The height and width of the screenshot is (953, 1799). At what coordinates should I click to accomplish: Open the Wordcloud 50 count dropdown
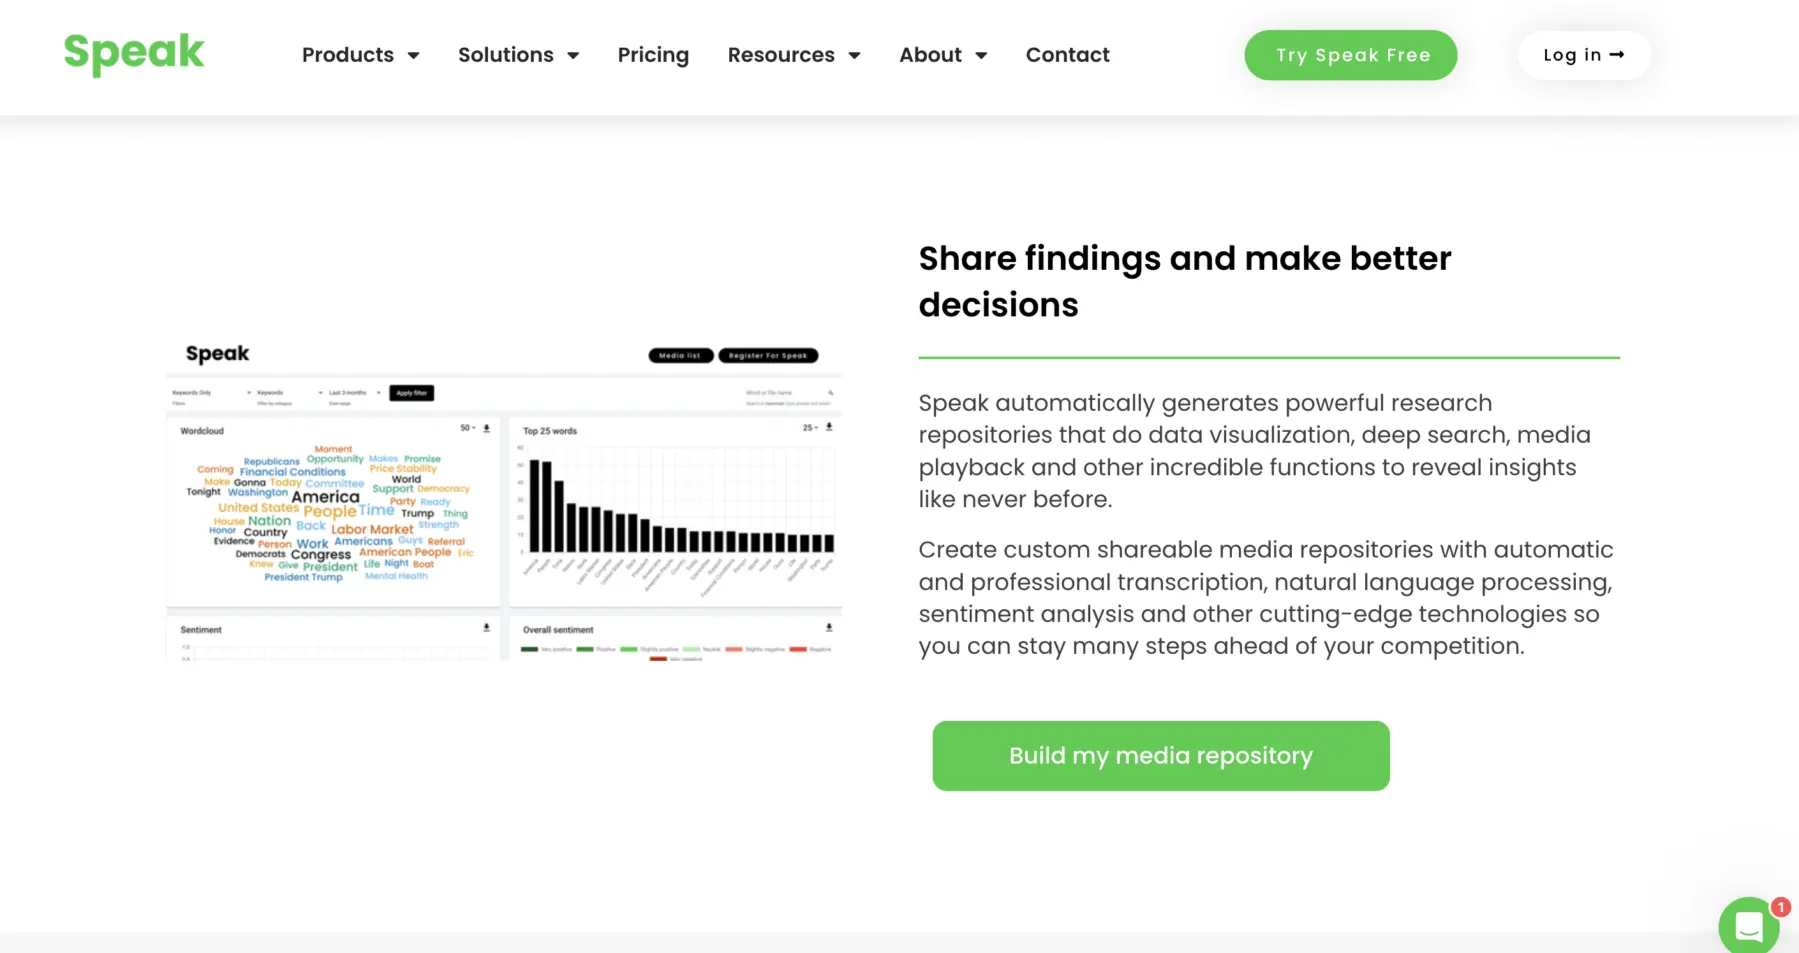tap(467, 428)
